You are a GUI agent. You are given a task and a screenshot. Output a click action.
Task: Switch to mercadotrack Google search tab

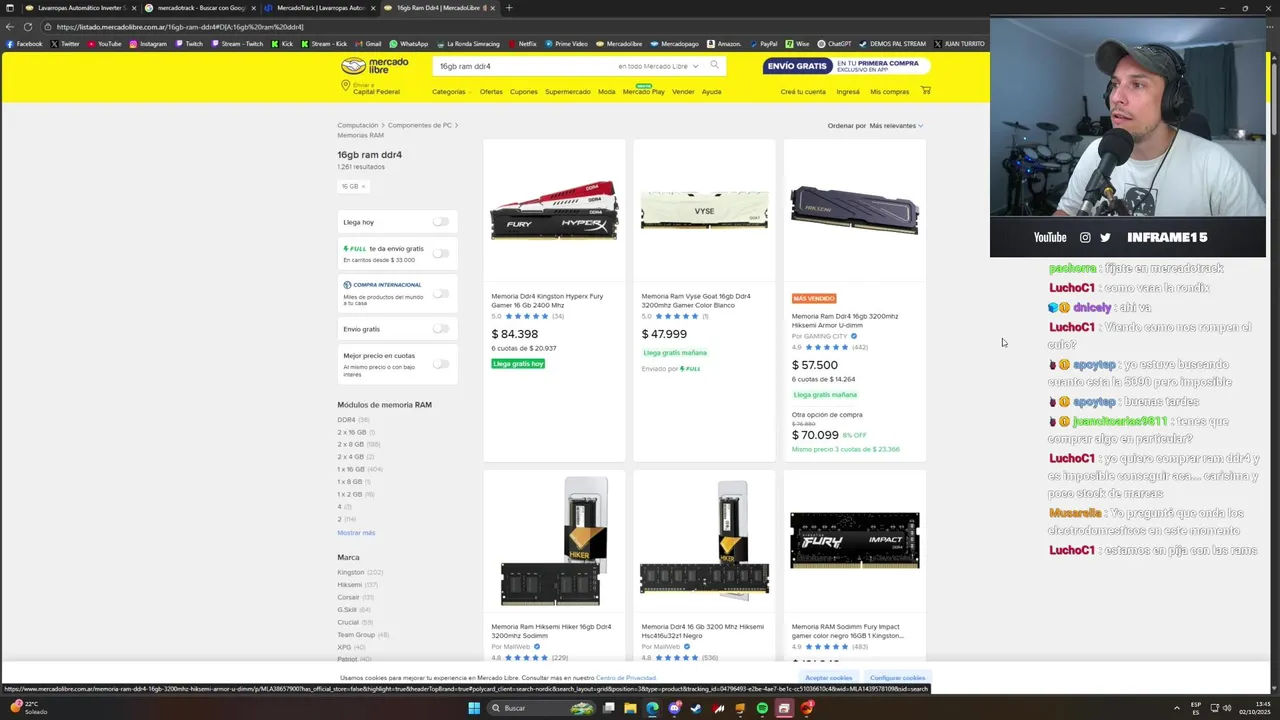(201, 8)
